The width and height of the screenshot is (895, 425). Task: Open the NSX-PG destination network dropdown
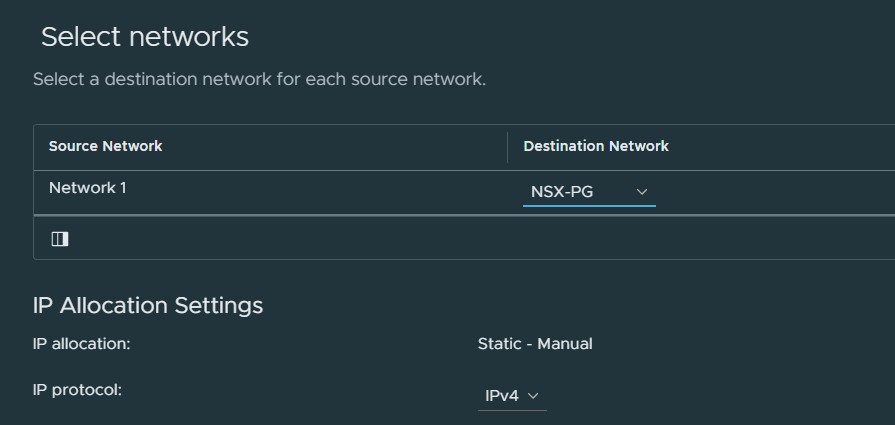[589, 192]
